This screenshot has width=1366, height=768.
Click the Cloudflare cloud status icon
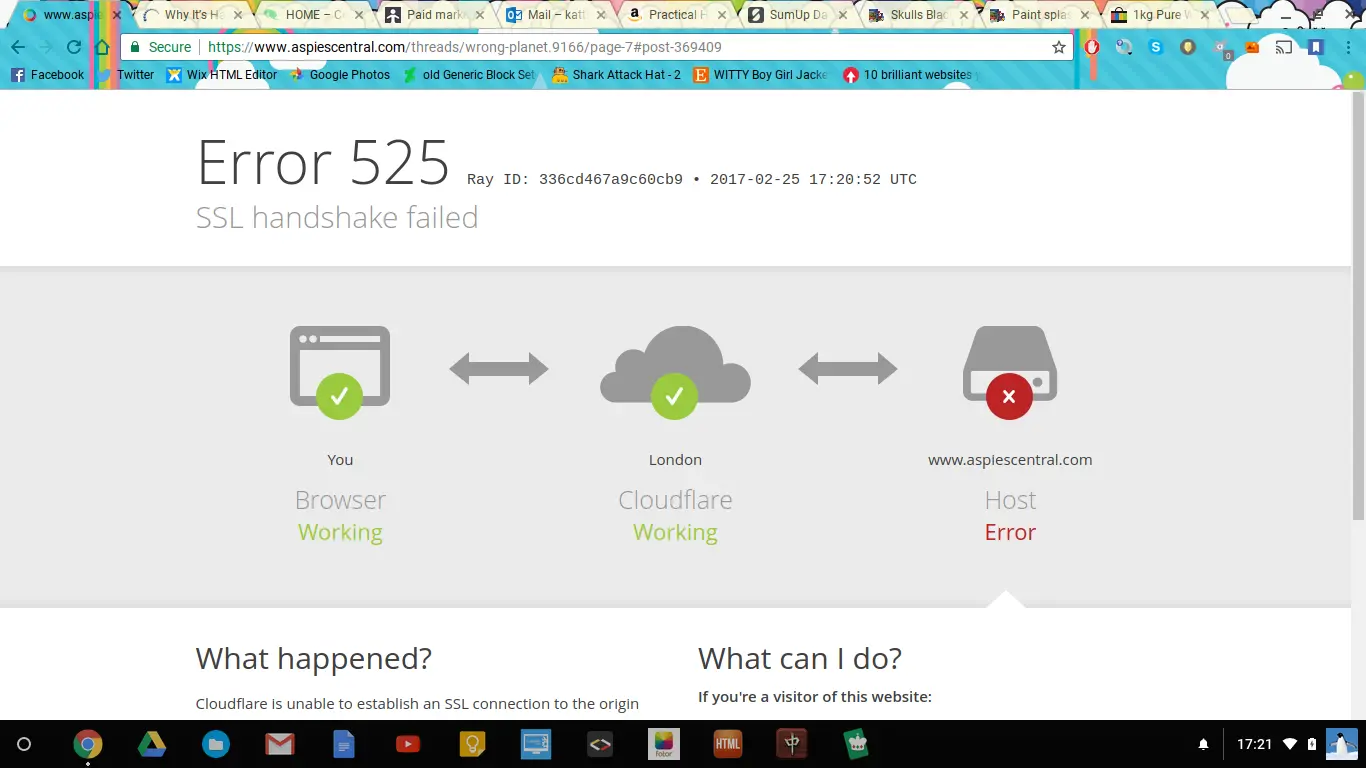[x=675, y=372]
